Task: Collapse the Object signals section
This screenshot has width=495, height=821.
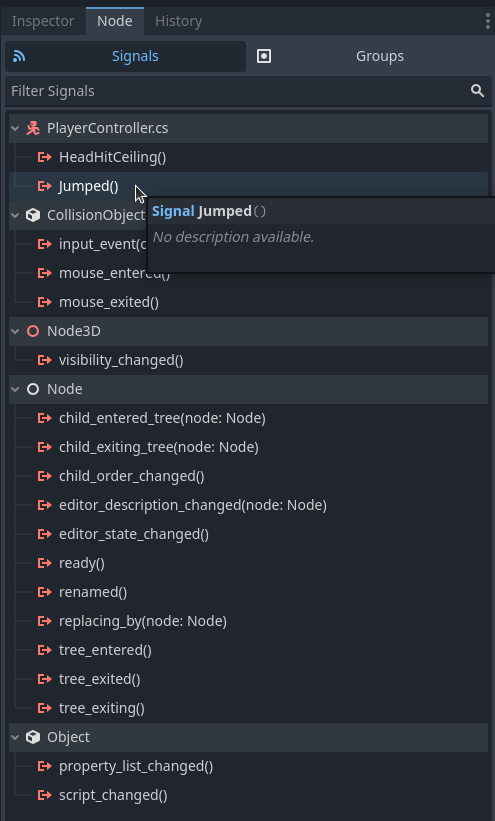Action: click(x=15, y=737)
